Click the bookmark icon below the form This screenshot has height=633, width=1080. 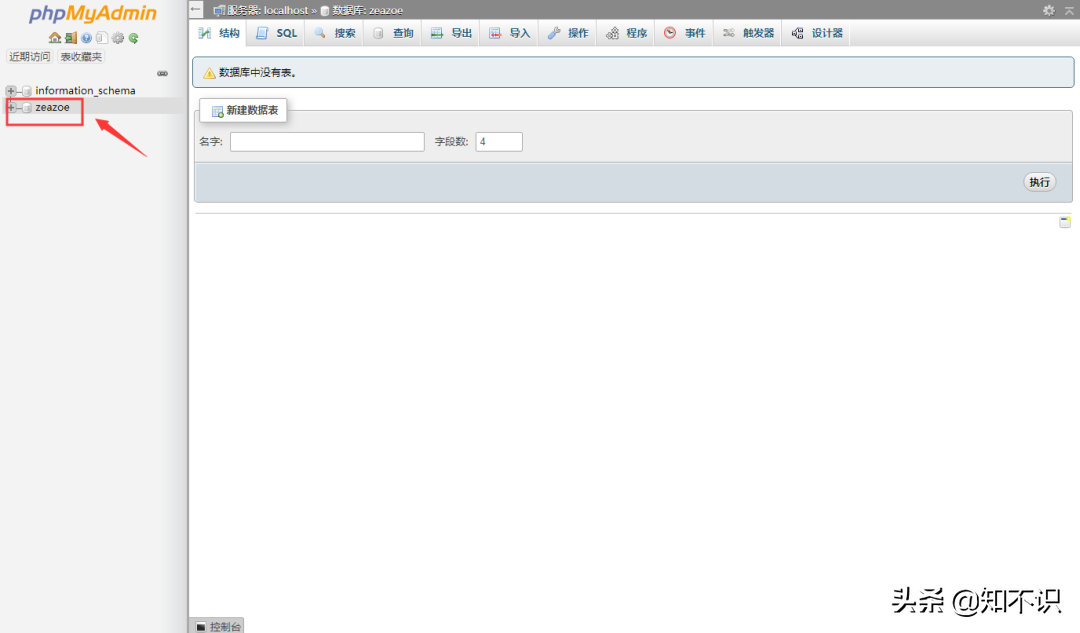coord(1065,222)
